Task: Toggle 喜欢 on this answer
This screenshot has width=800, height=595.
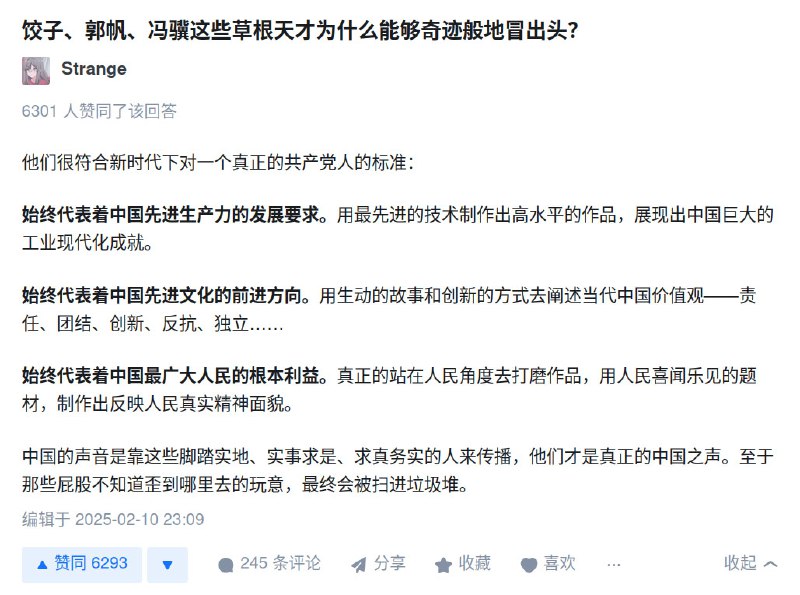Action: (x=548, y=564)
